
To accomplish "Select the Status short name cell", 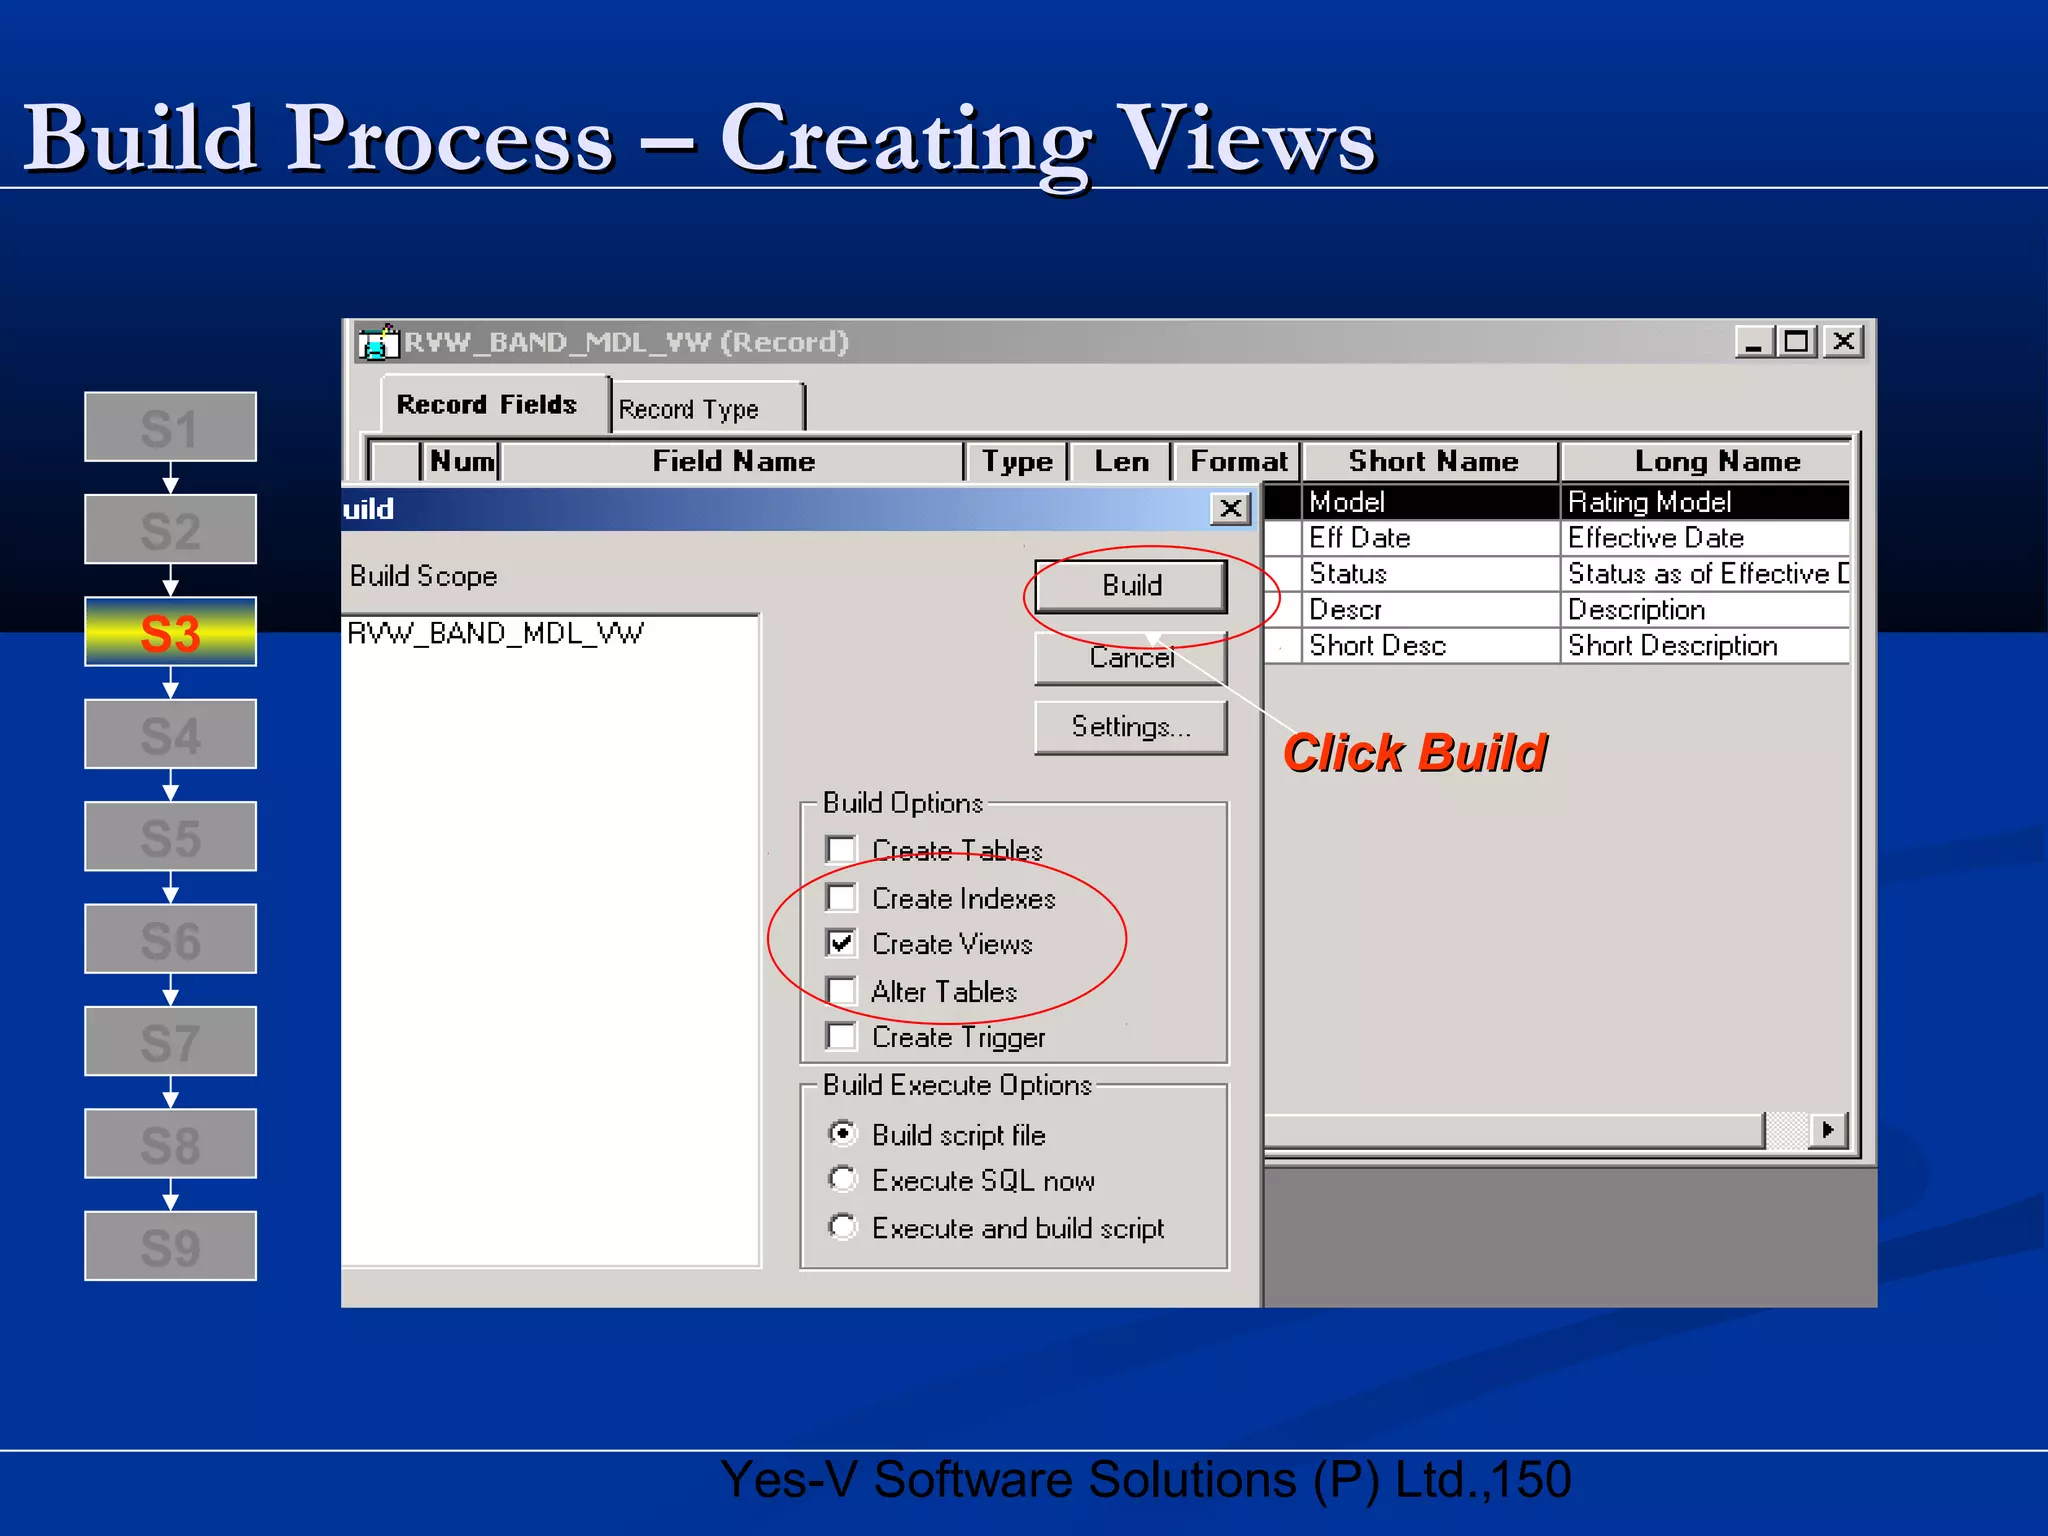I will point(1431,574).
